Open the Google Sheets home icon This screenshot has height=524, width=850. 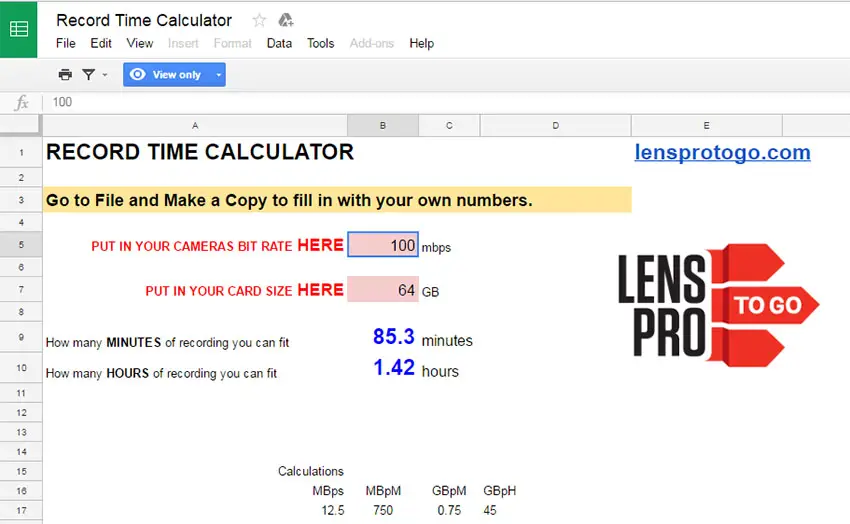click(x=18, y=29)
